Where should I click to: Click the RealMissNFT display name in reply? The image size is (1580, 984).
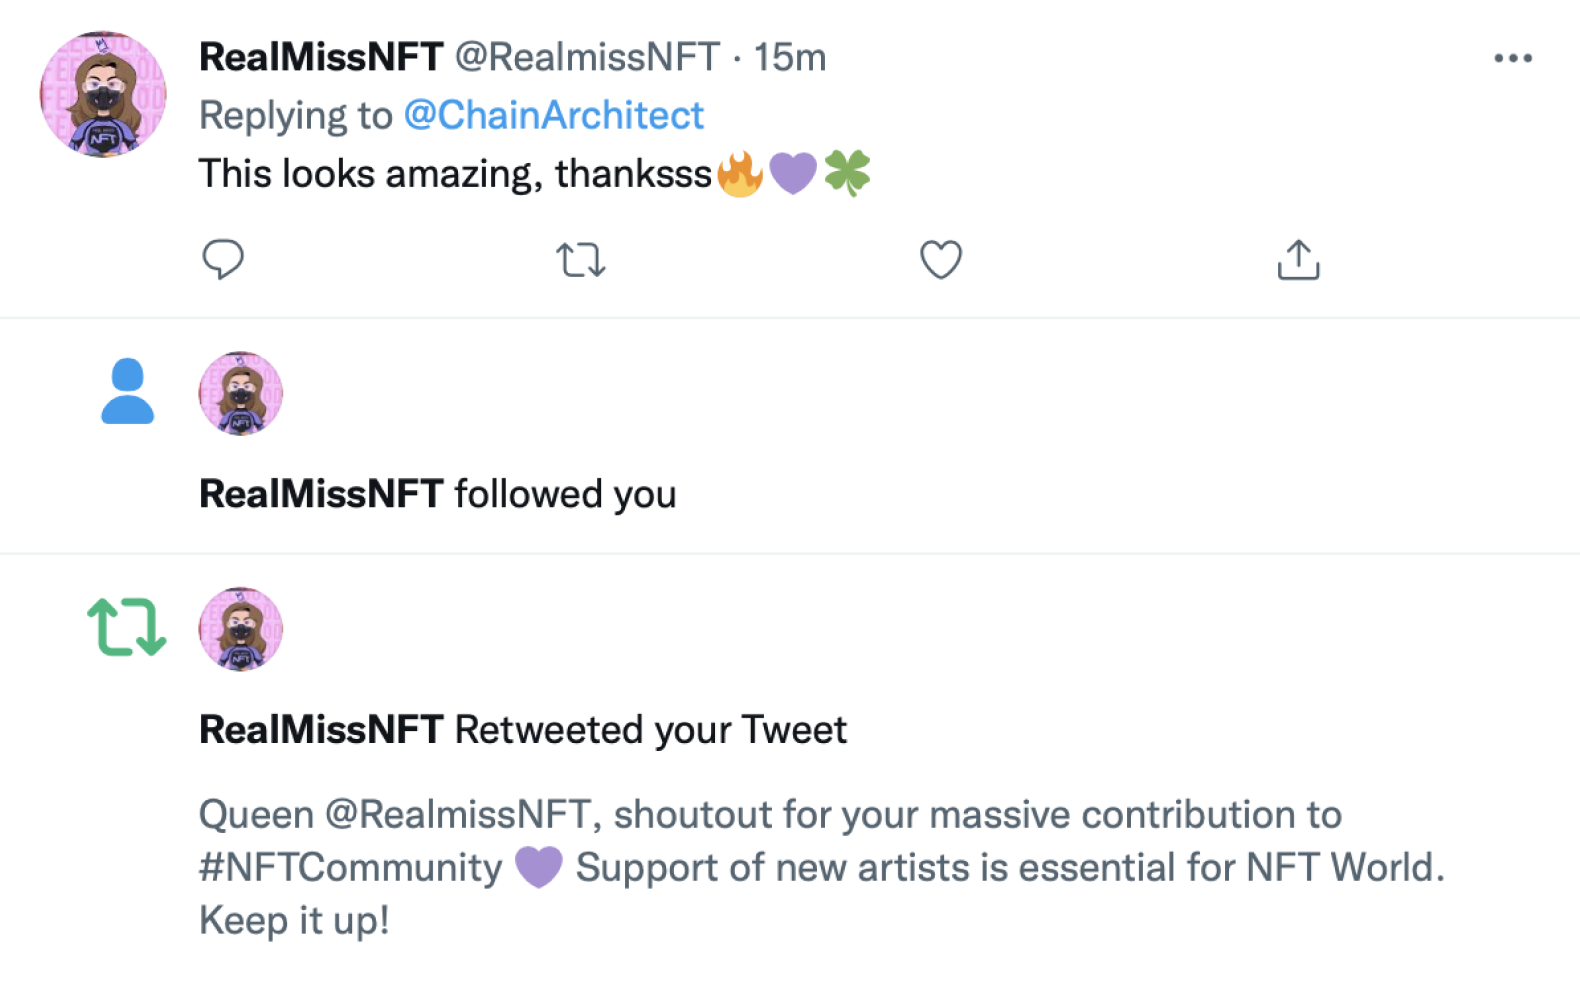tap(321, 58)
